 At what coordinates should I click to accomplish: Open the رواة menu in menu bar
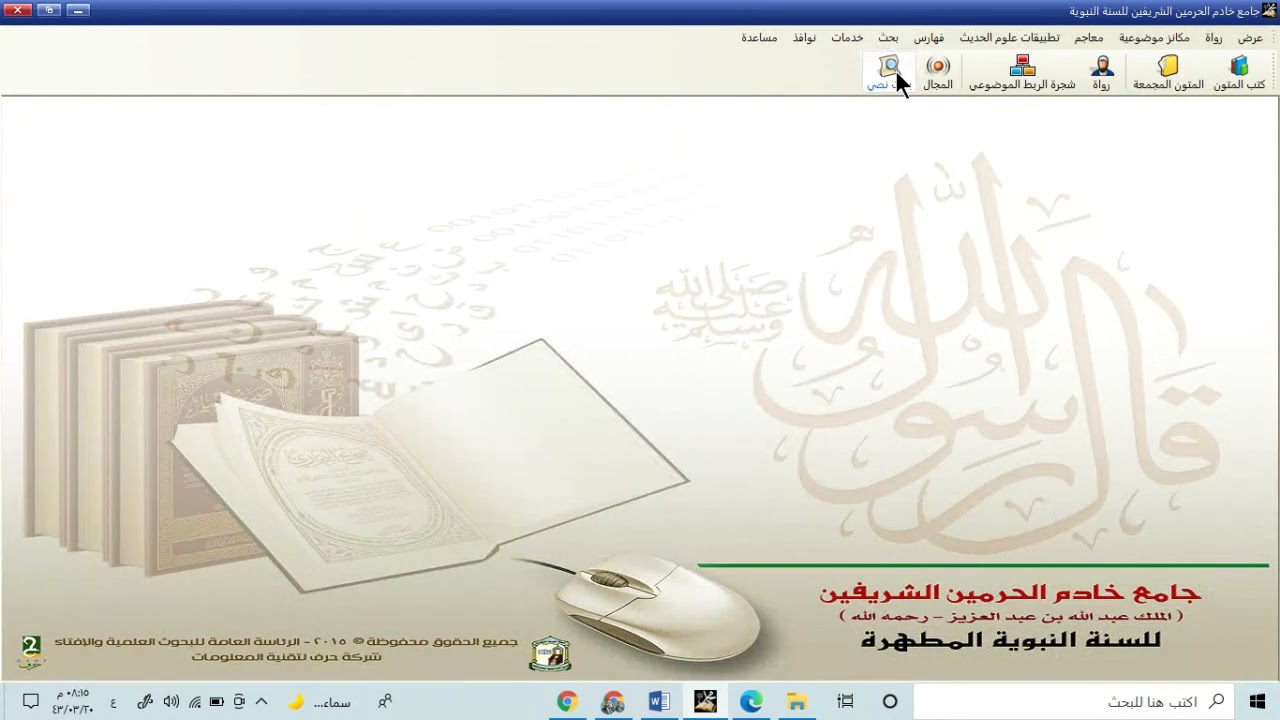(x=1214, y=38)
